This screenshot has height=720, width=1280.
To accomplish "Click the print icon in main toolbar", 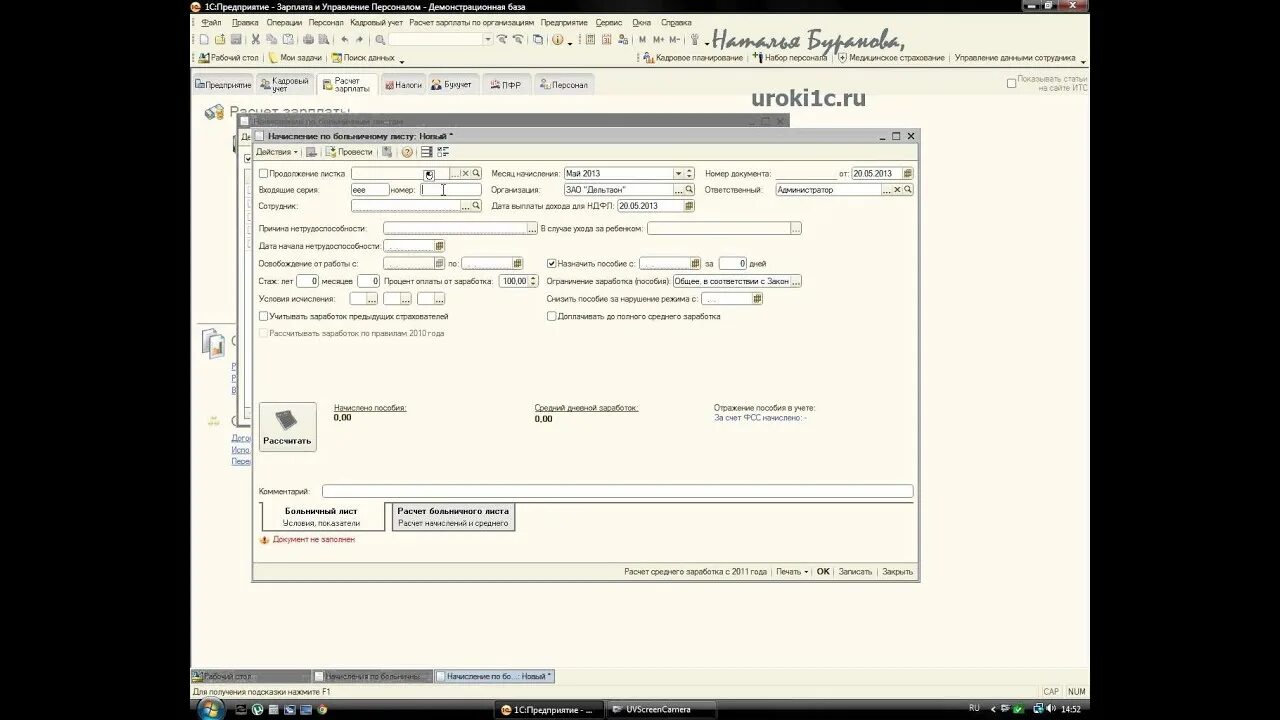I will click(308, 40).
